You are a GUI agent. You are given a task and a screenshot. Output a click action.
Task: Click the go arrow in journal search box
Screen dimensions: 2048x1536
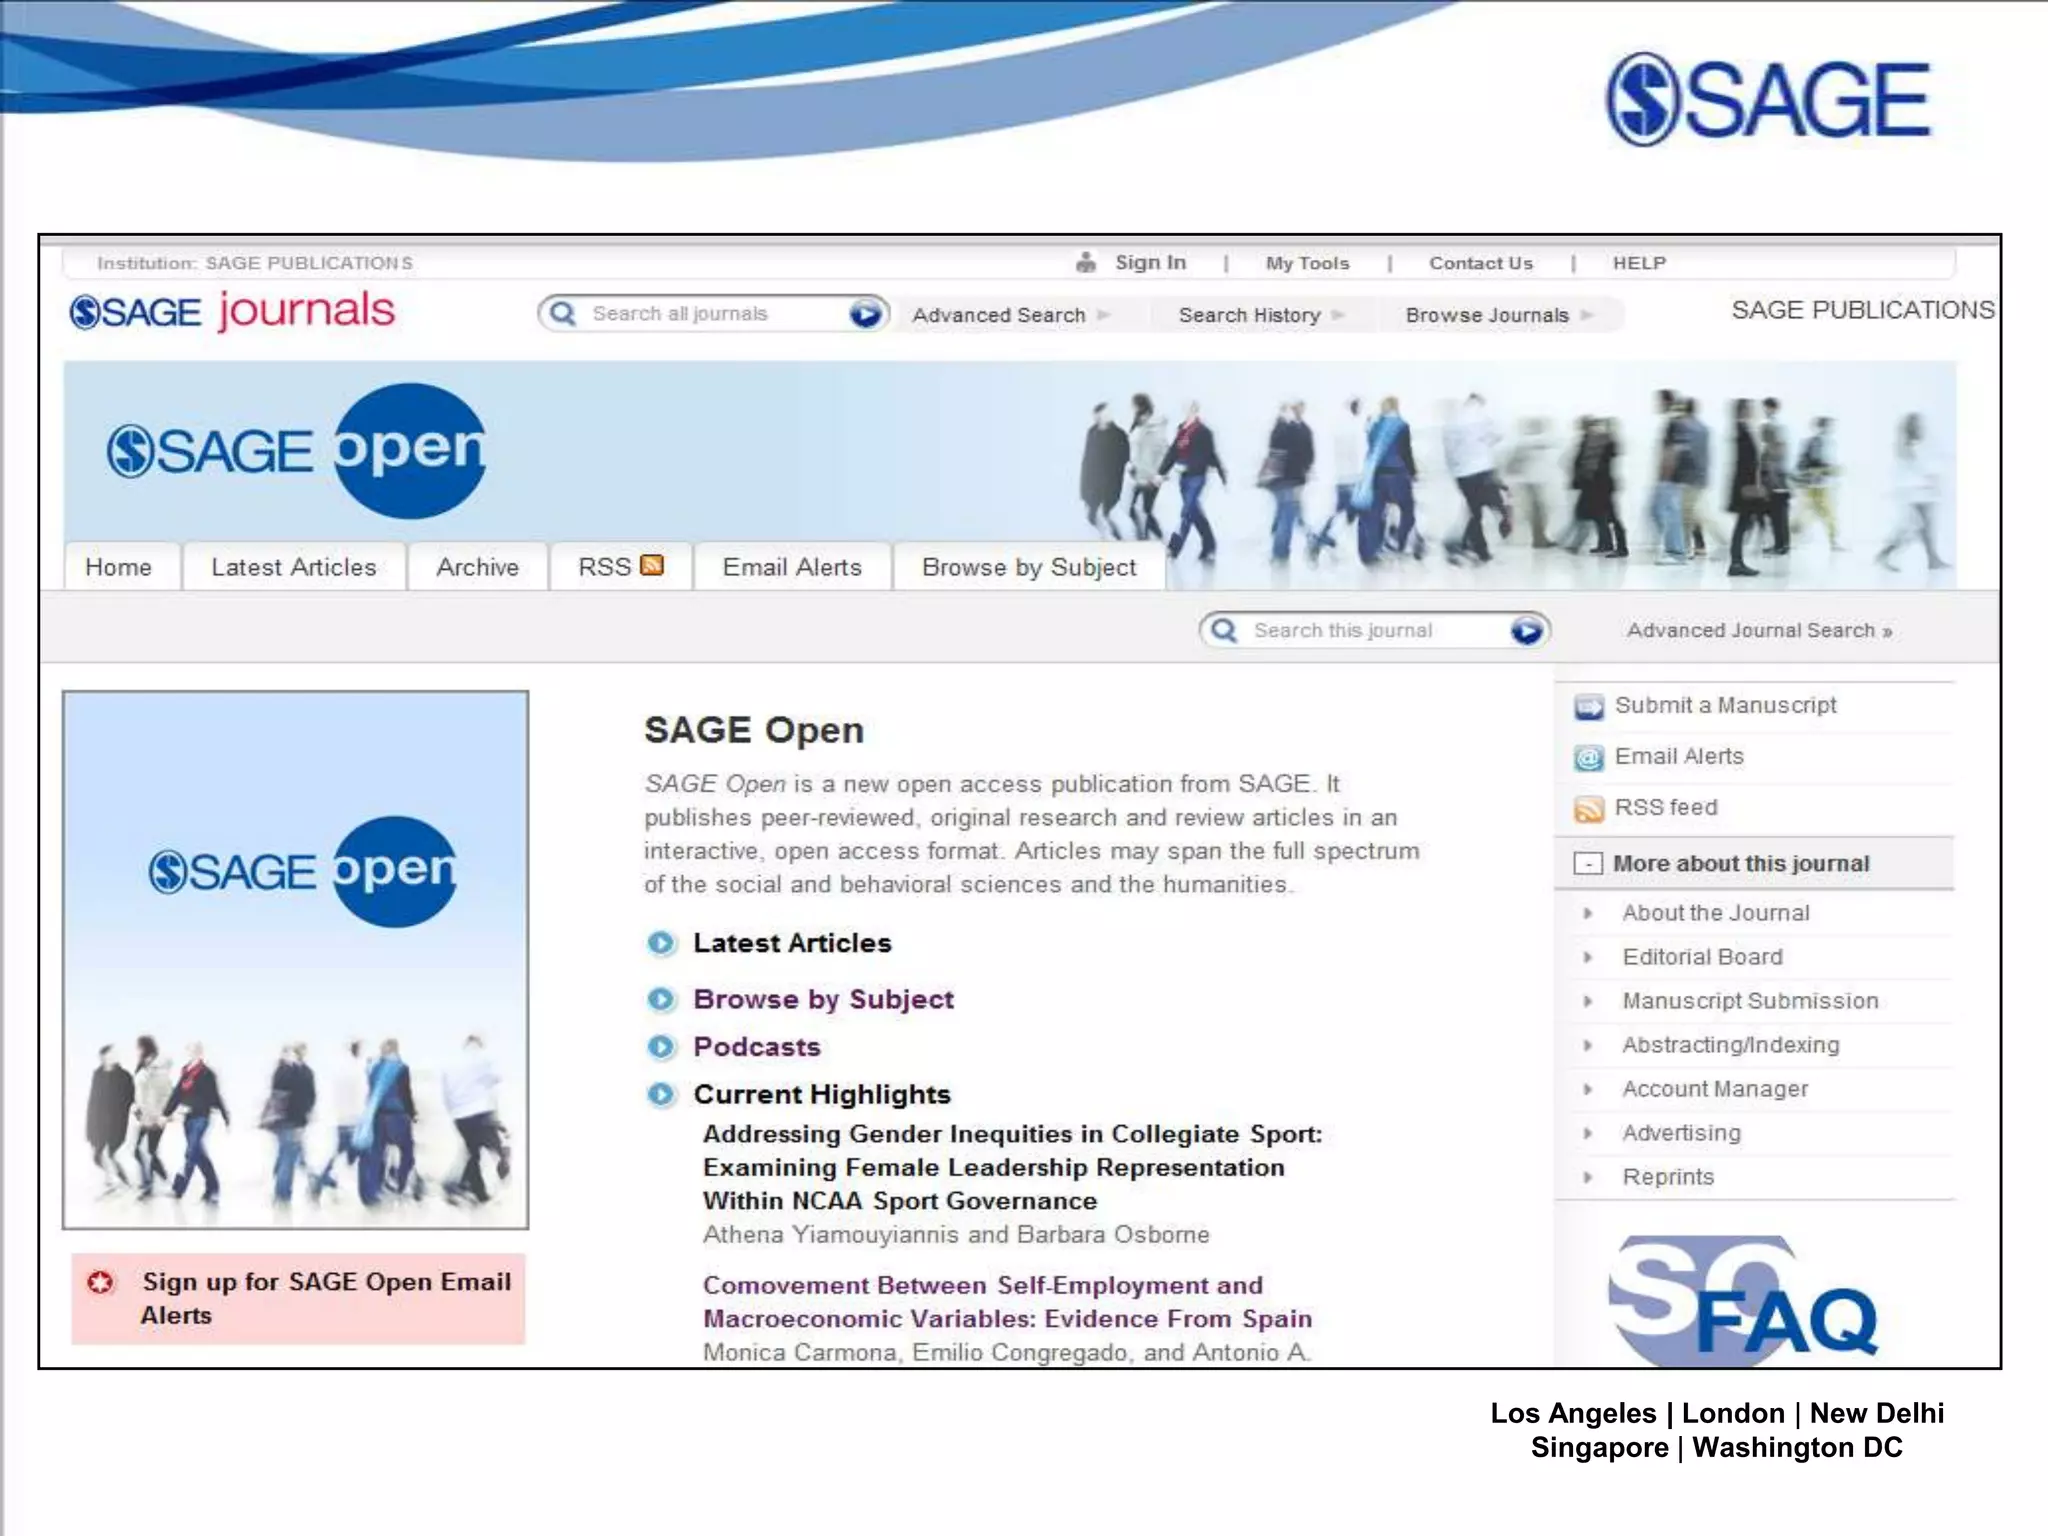[1526, 630]
